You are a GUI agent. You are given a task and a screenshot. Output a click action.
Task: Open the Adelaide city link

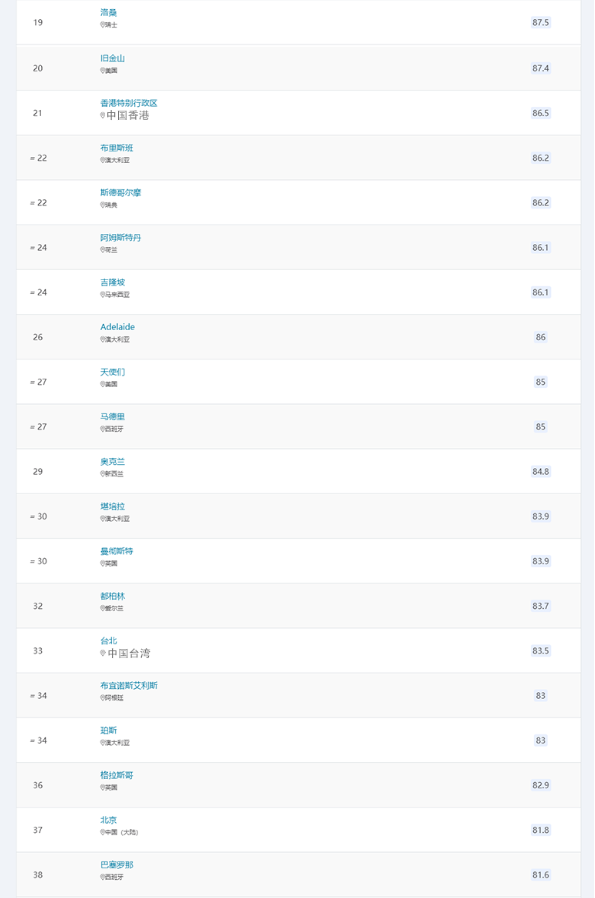117,327
